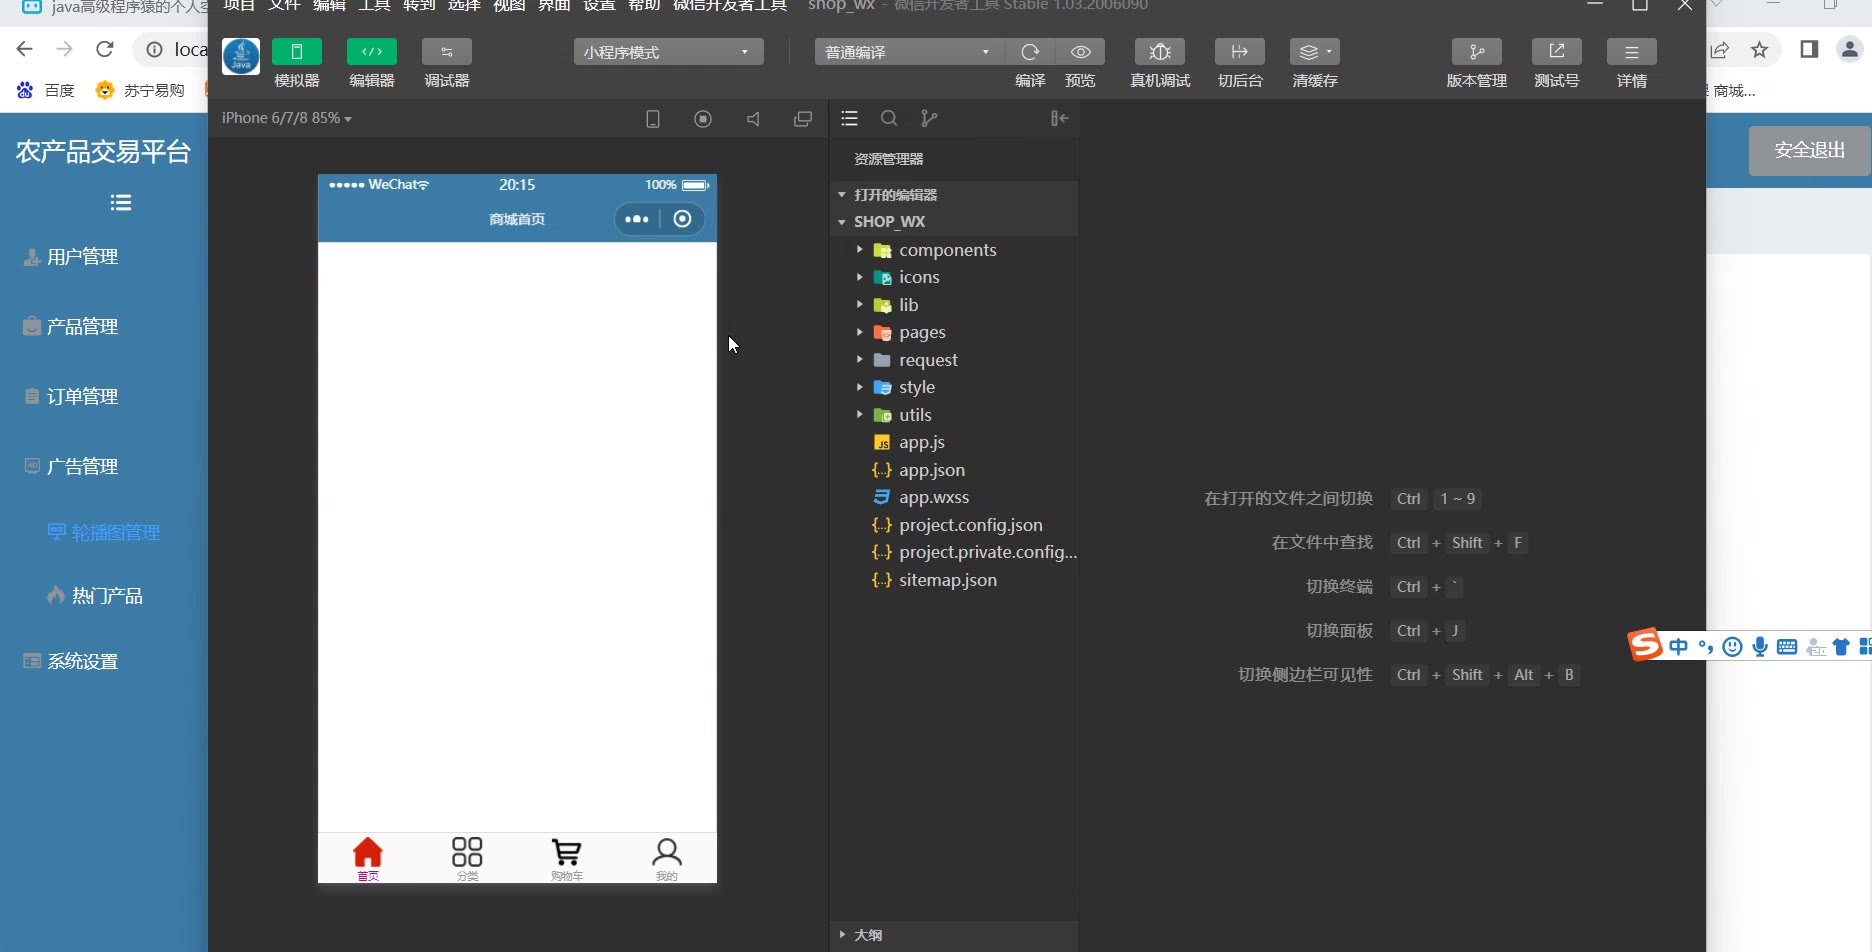Image resolution: width=1872 pixels, height=952 pixels.
Task: Click the 安全退出 logout button in browser
Action: click(x=1809, y=150)
